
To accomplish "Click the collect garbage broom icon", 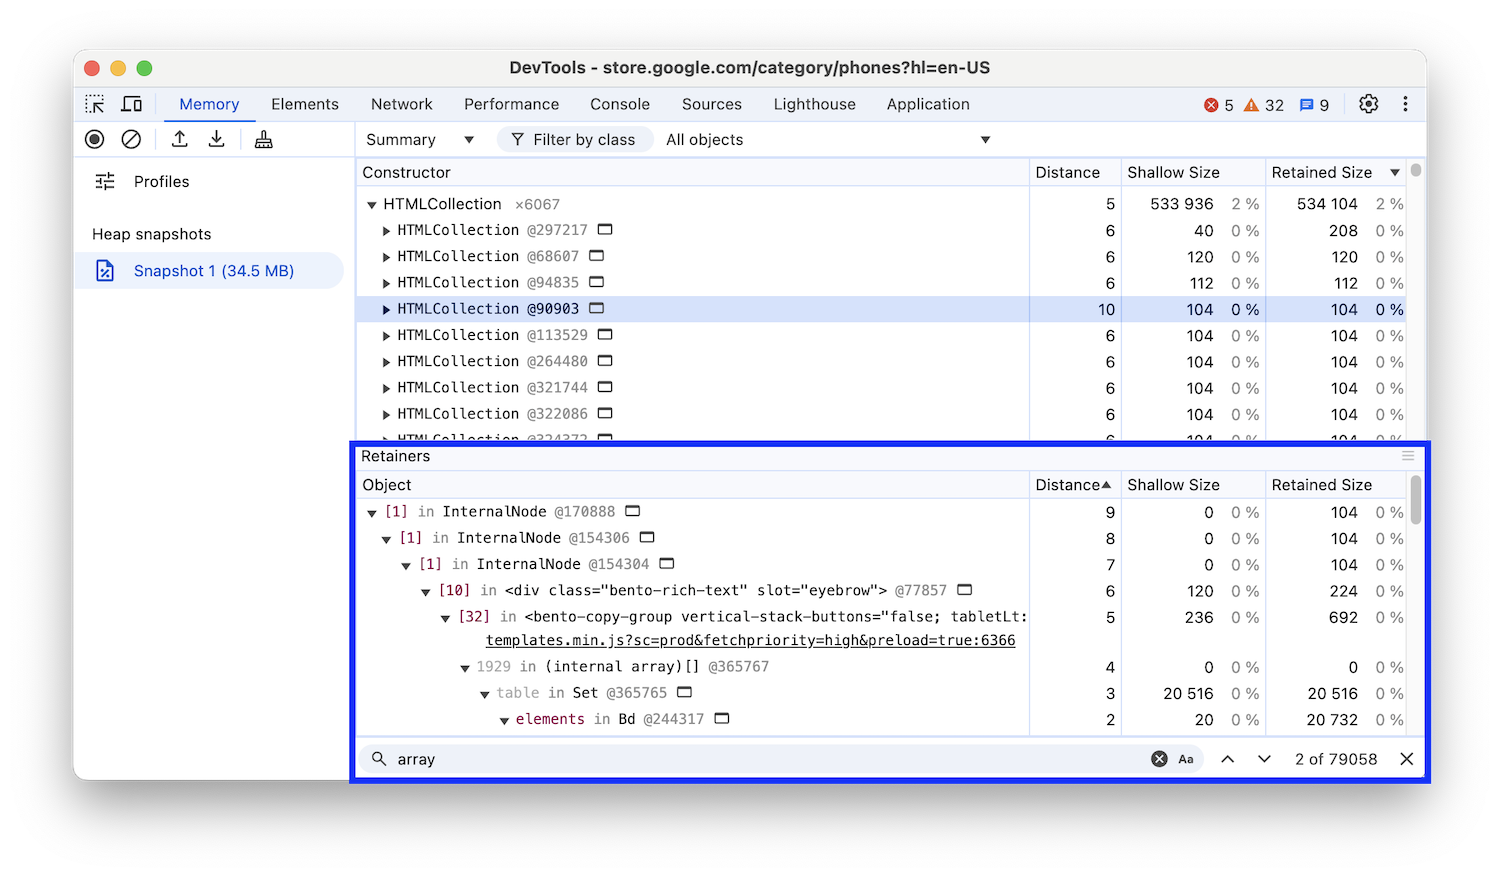I will click(x=264, y=140).
